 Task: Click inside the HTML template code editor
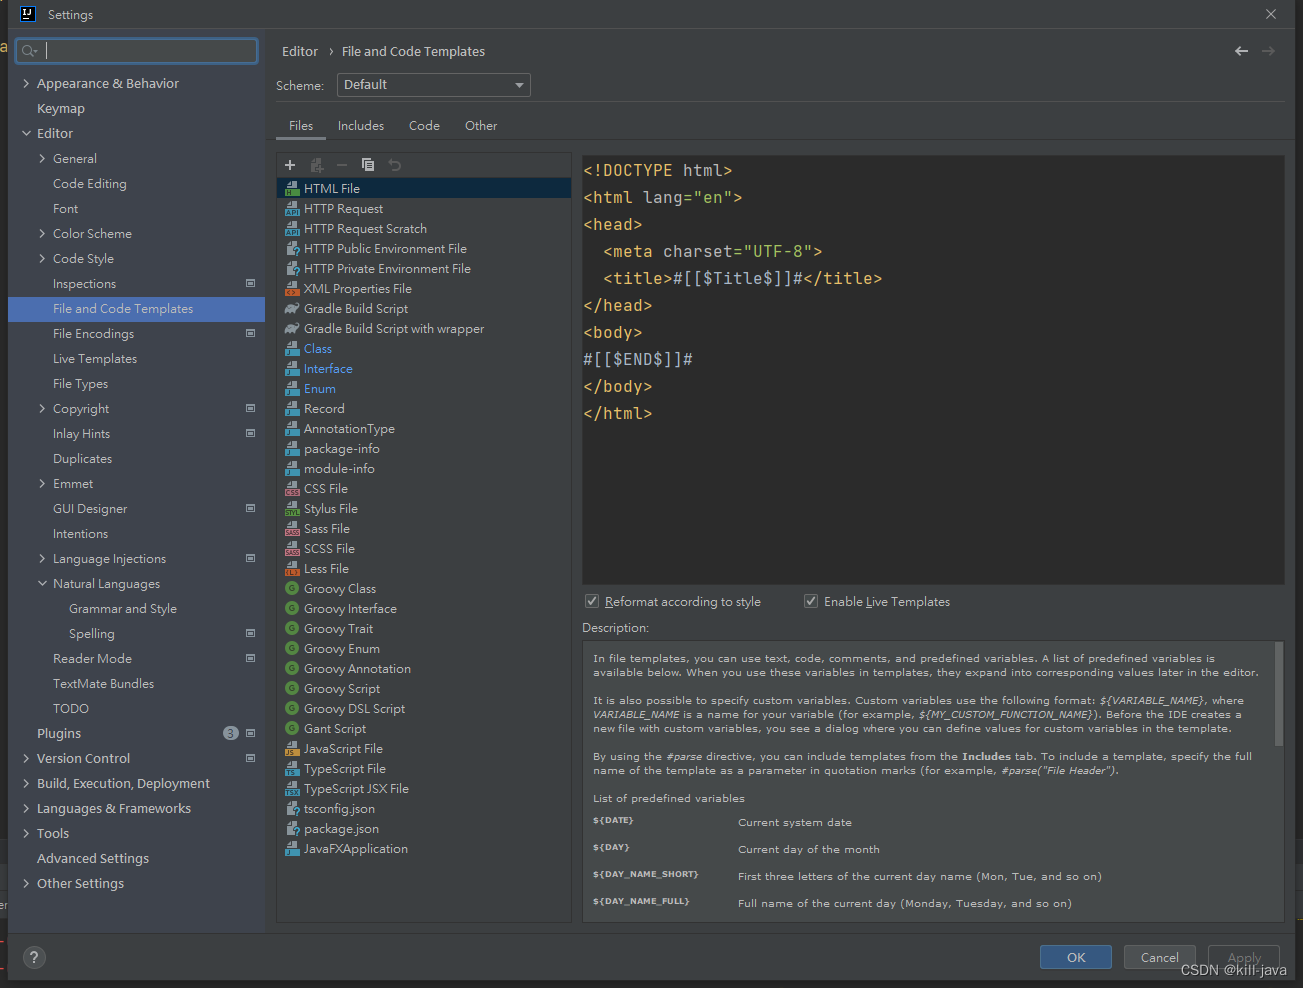click(x=933, y=370)
